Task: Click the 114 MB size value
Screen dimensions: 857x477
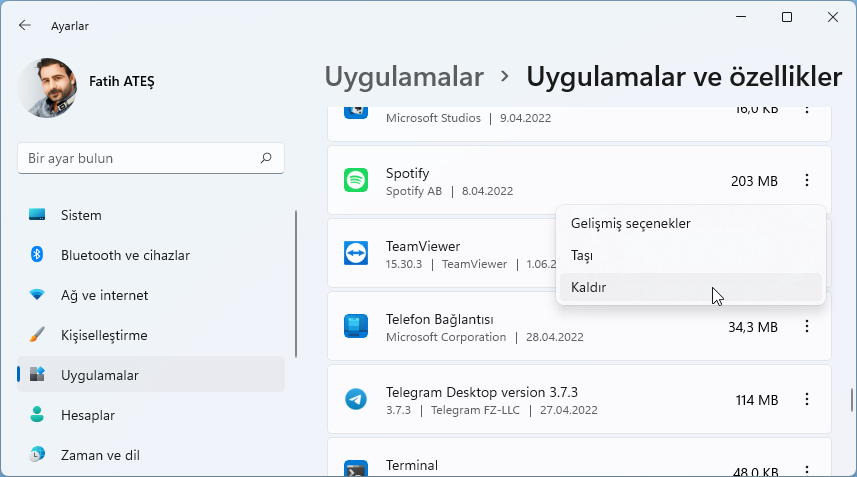Action: click(756, 400)
